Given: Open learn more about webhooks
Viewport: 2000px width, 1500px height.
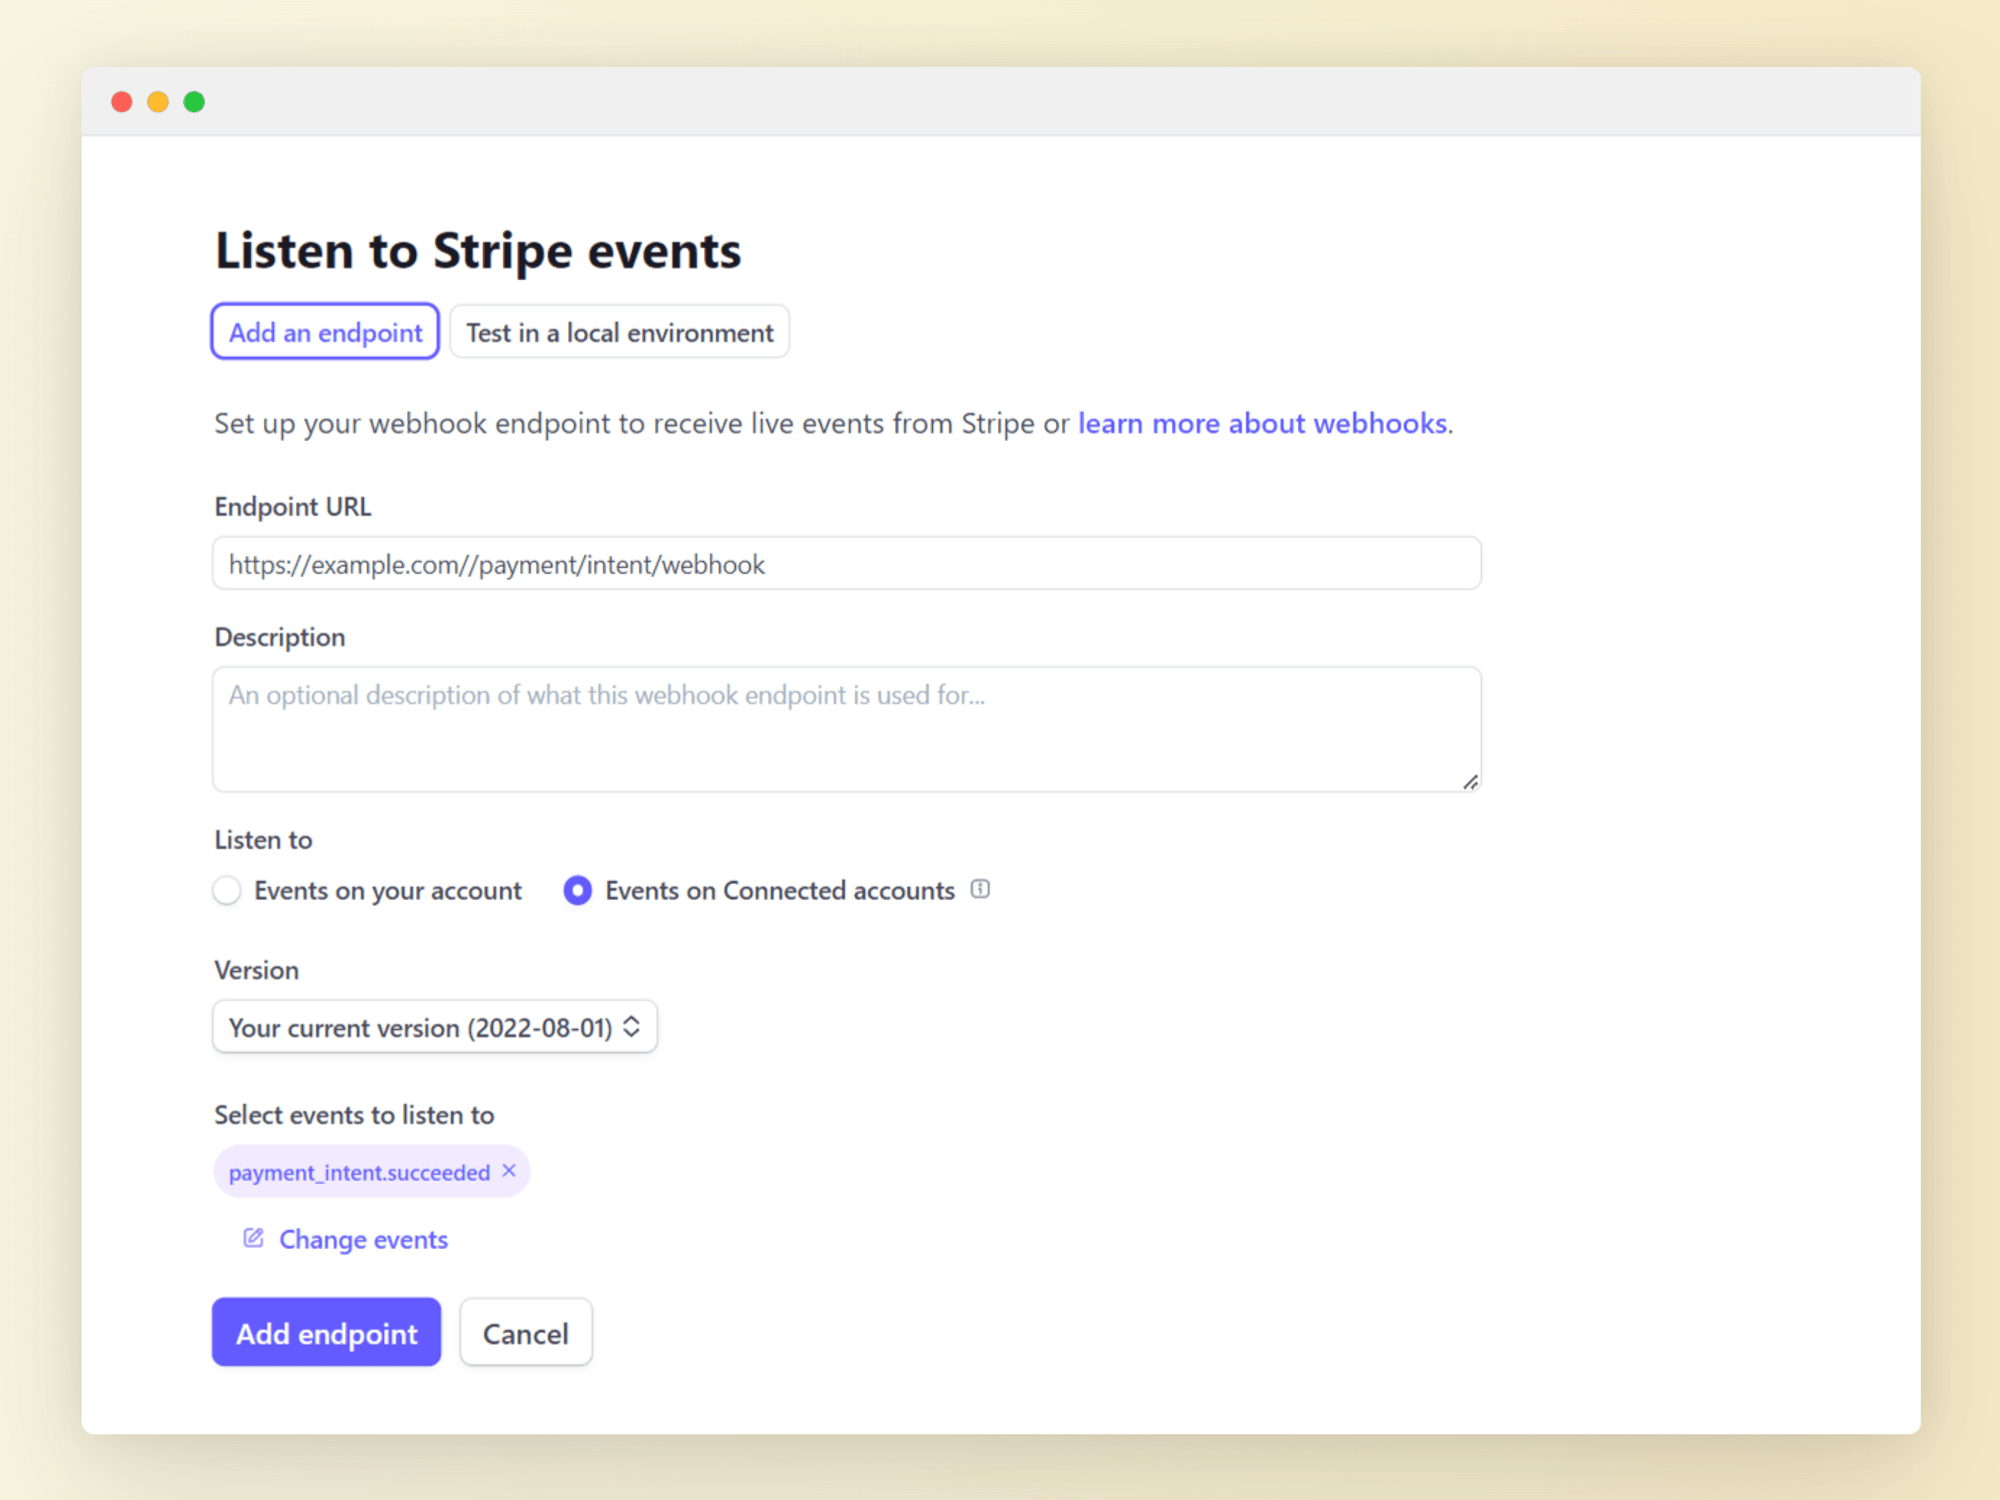Looking at the screenshot, I should tap(1262, 423).
